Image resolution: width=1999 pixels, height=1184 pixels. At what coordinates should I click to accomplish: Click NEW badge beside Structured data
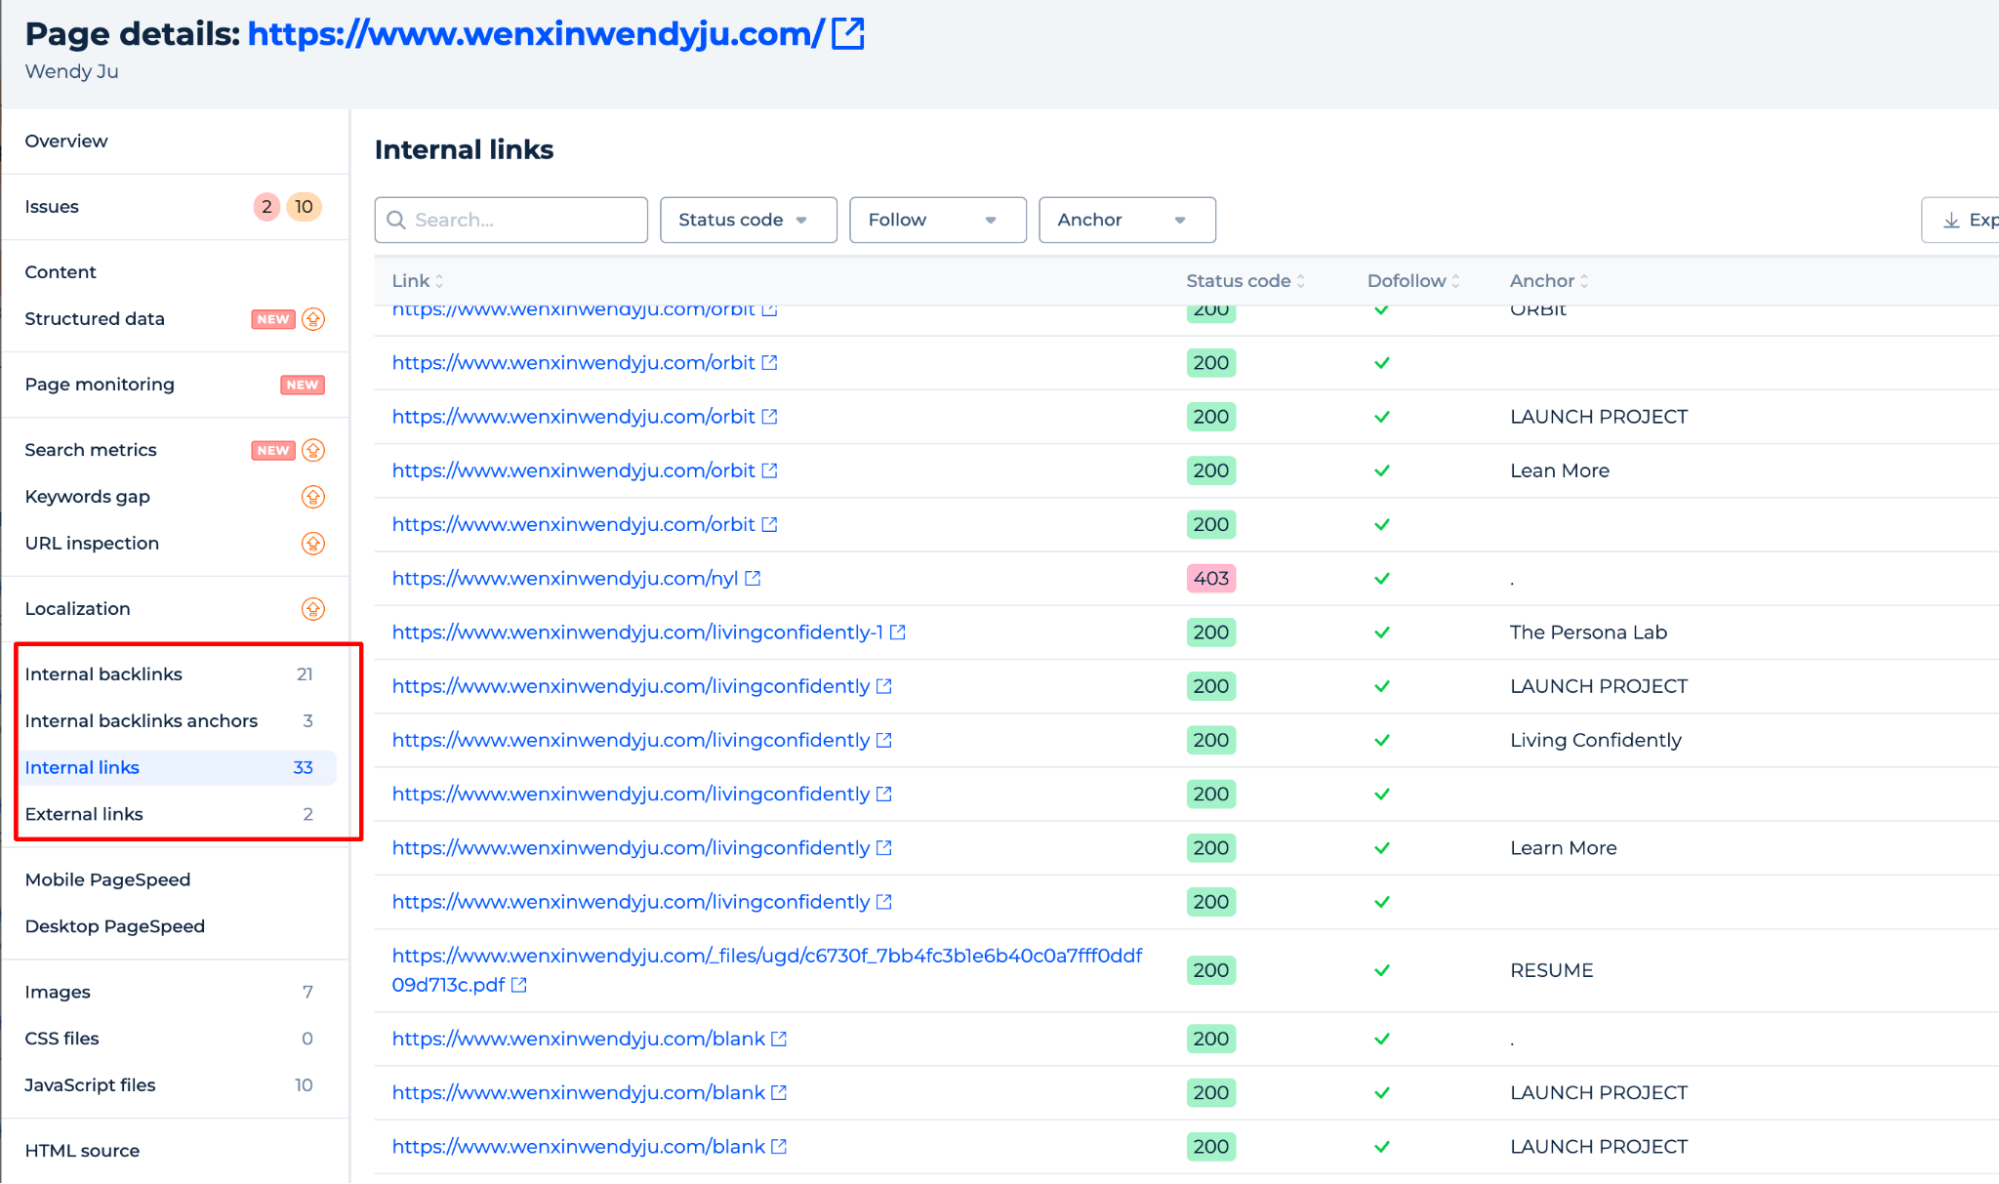click(x=273, y=319)
